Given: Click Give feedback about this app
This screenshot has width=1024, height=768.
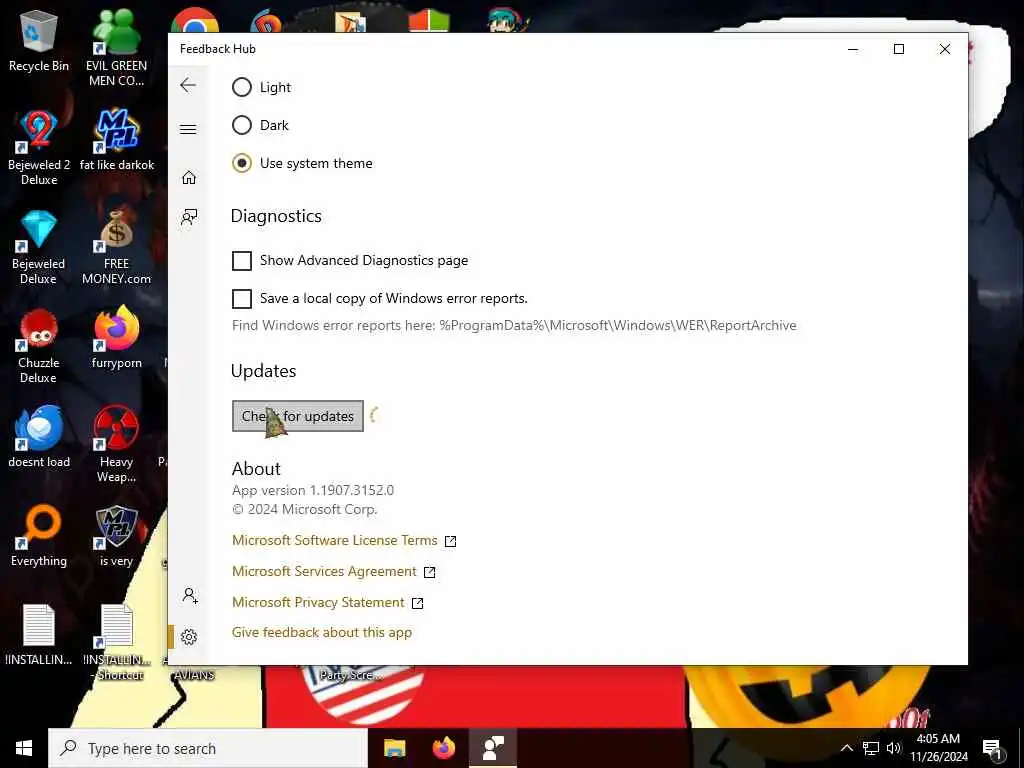Looking at the screenshot, I should [322, 632].
